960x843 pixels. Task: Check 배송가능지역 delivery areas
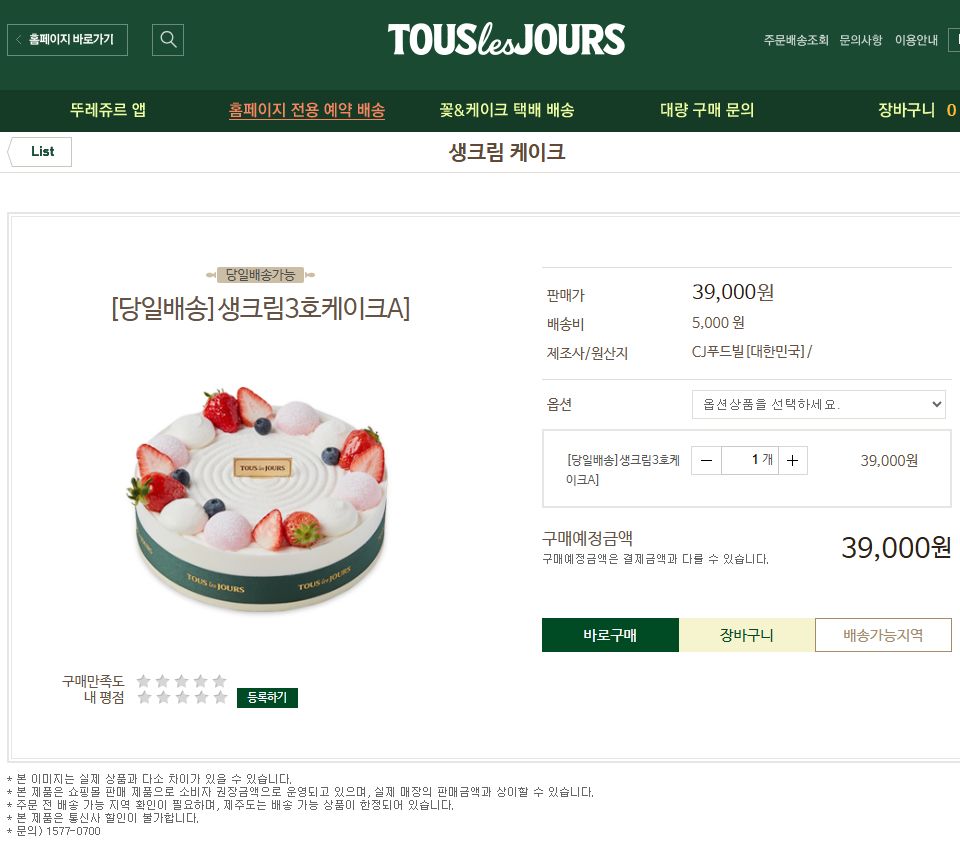pos(883,635)
